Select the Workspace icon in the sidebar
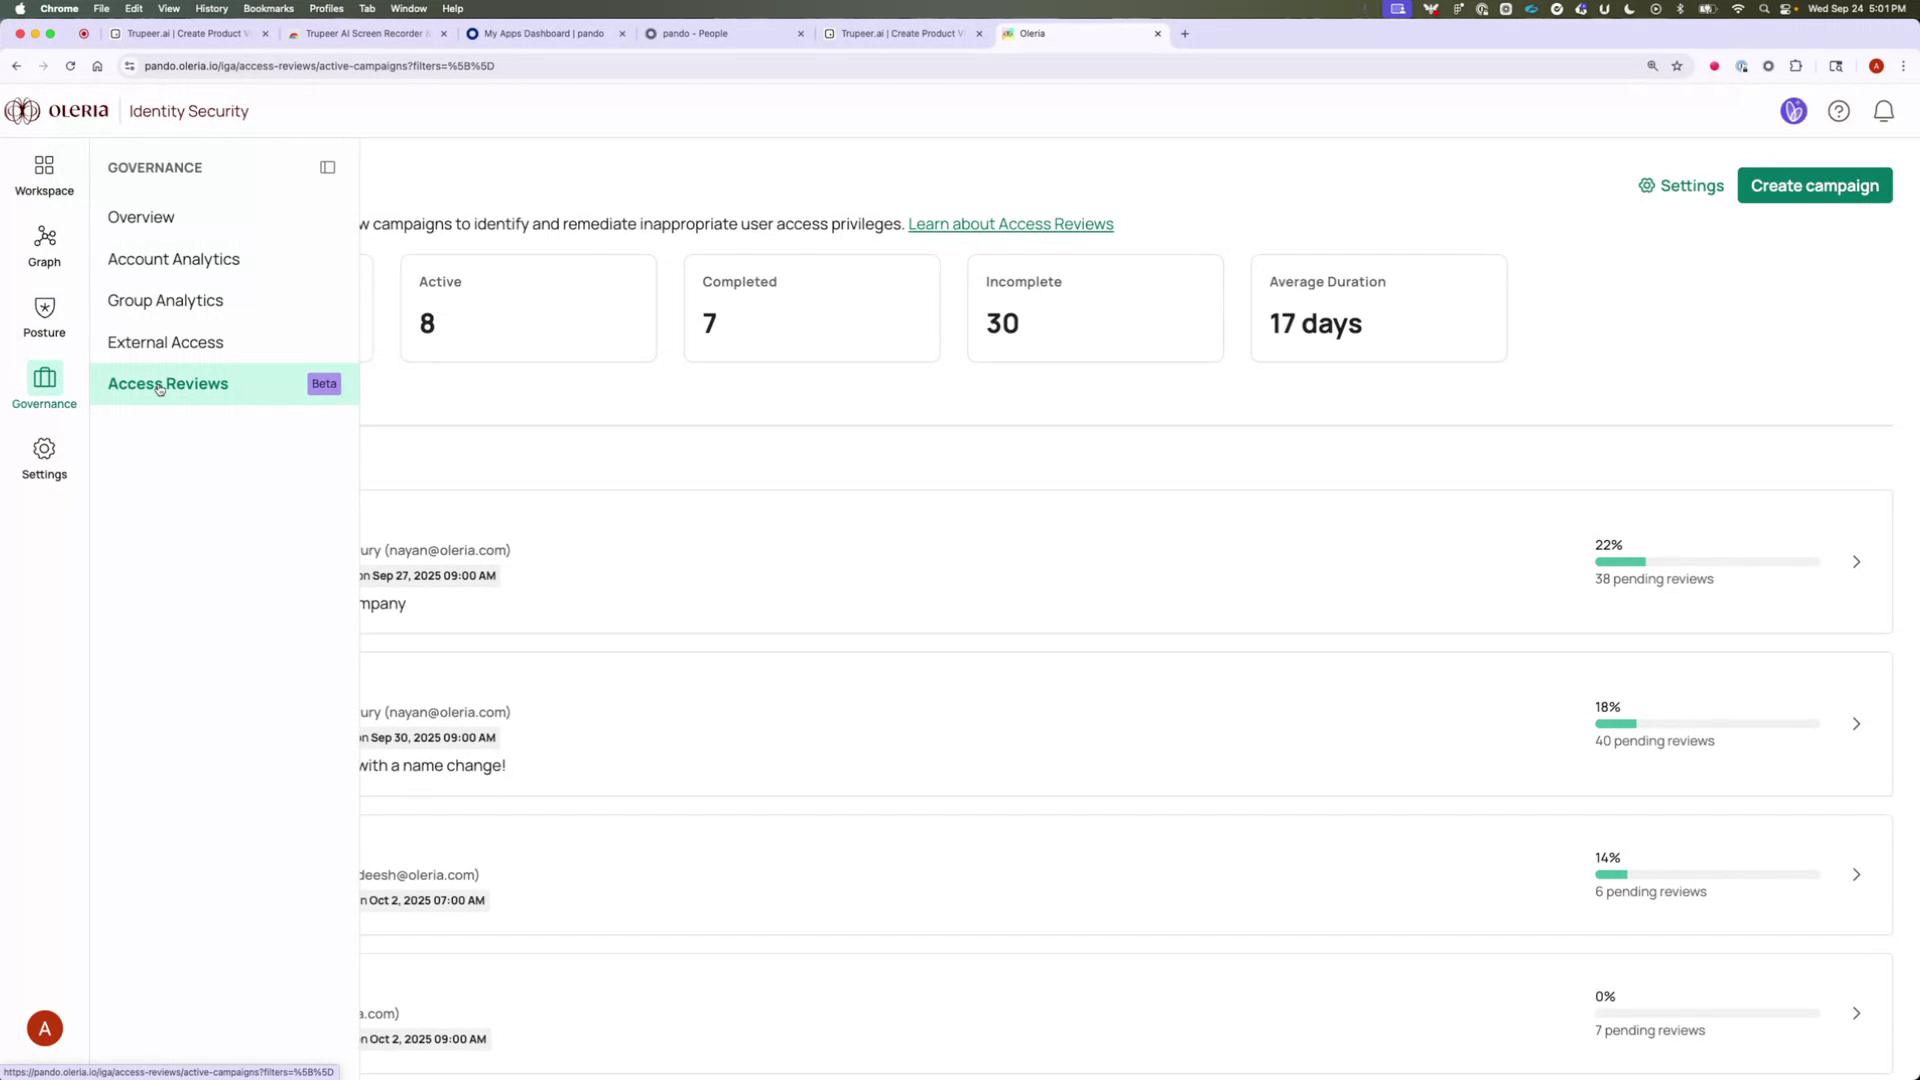The height and width of the screenshot is (1080, 1920). click(x=43, y=174)
